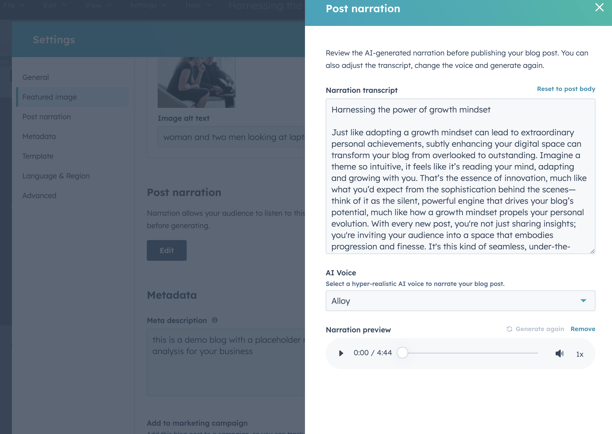Click the Image alt text field
This screenshot has width=612, height=434.
point(231,137)
